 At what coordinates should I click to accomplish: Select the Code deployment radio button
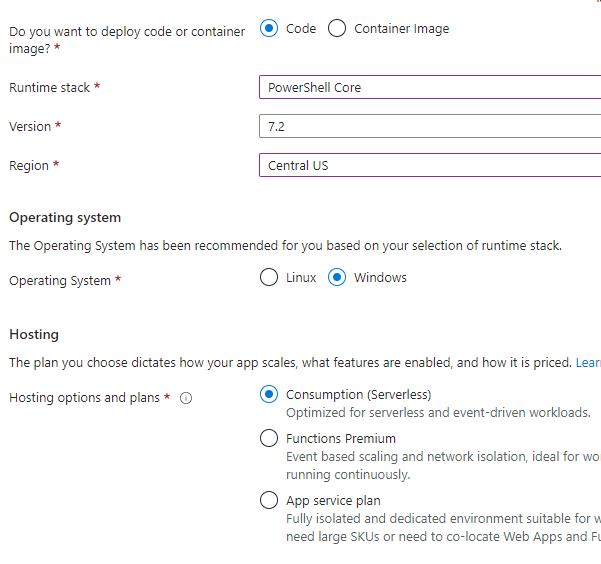[x=269, y=28]
